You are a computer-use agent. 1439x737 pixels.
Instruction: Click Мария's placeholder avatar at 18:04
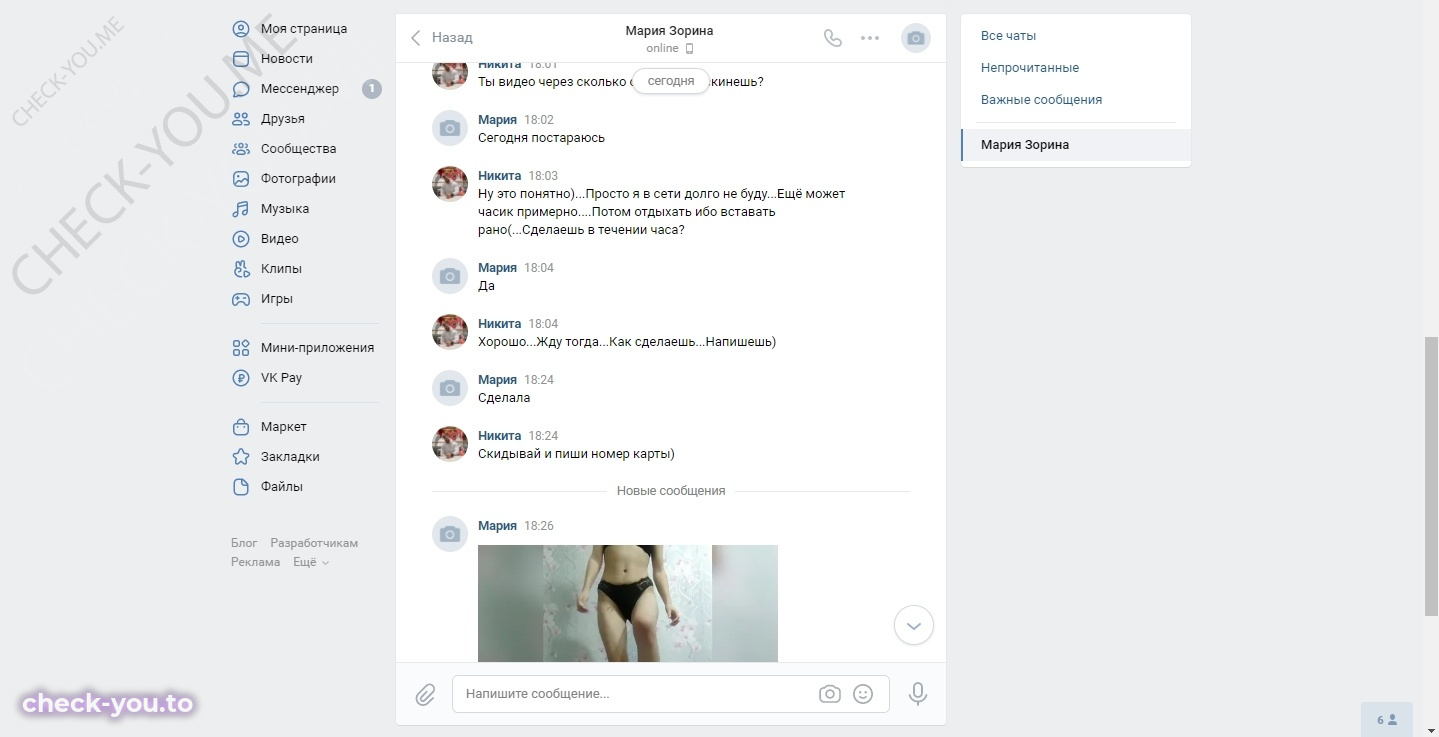(x=450, y=276)
